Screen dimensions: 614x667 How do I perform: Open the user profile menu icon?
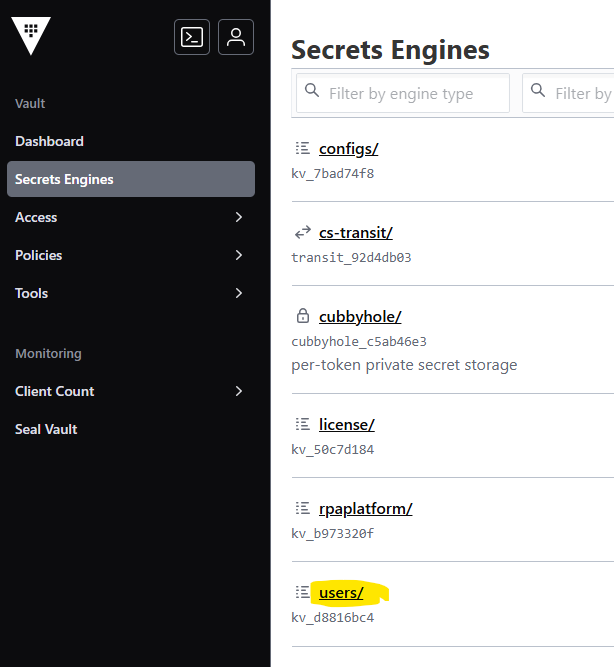point(236,37)
